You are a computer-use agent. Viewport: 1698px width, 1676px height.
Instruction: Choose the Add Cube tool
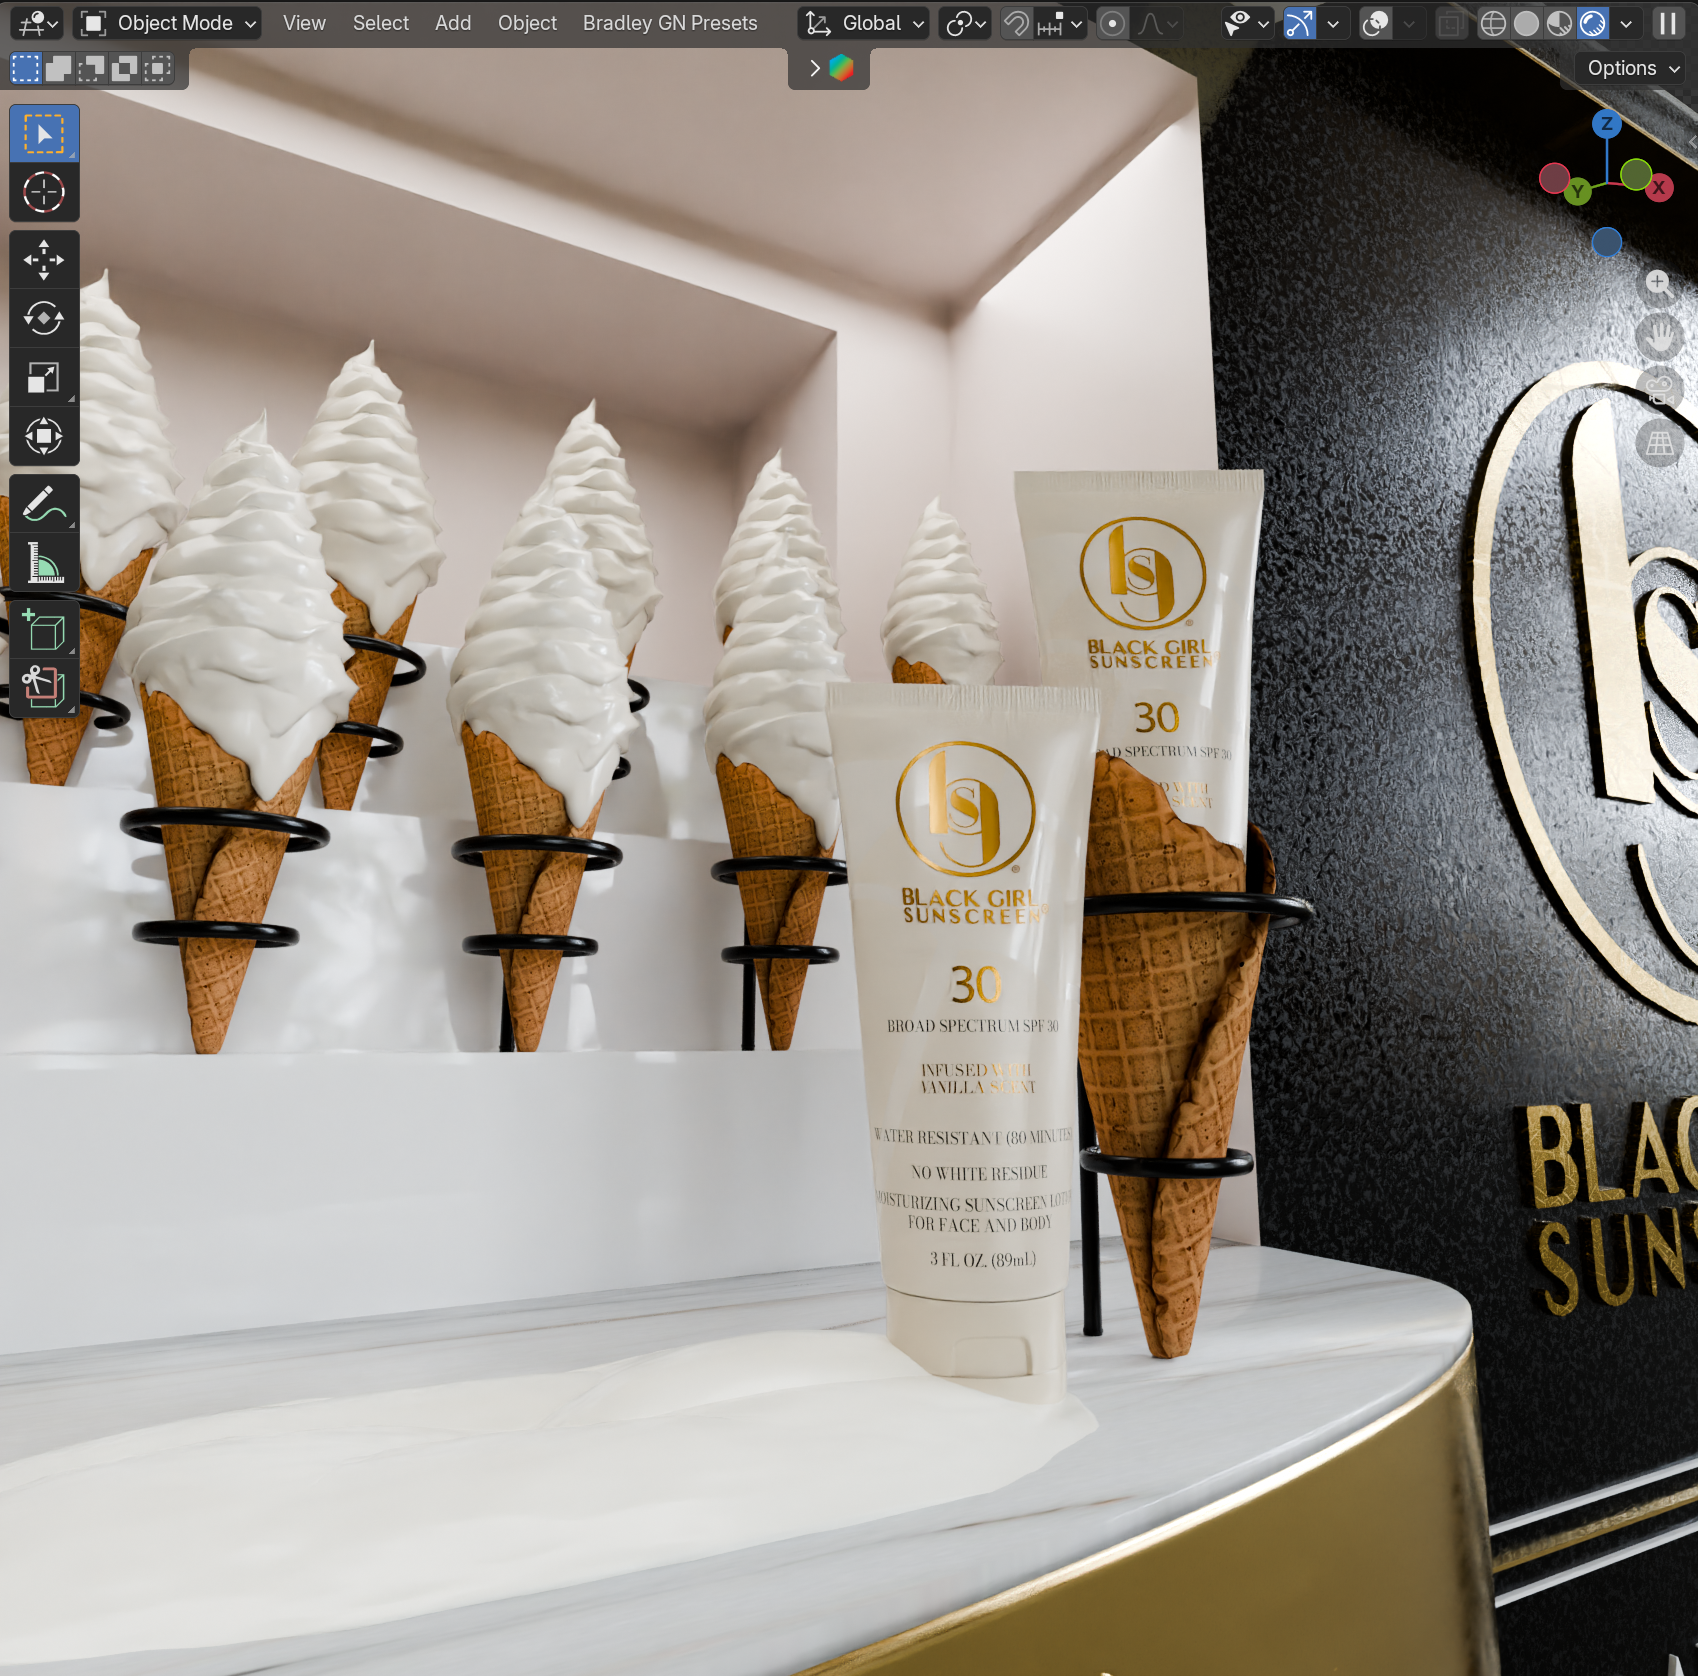[44, 629]
